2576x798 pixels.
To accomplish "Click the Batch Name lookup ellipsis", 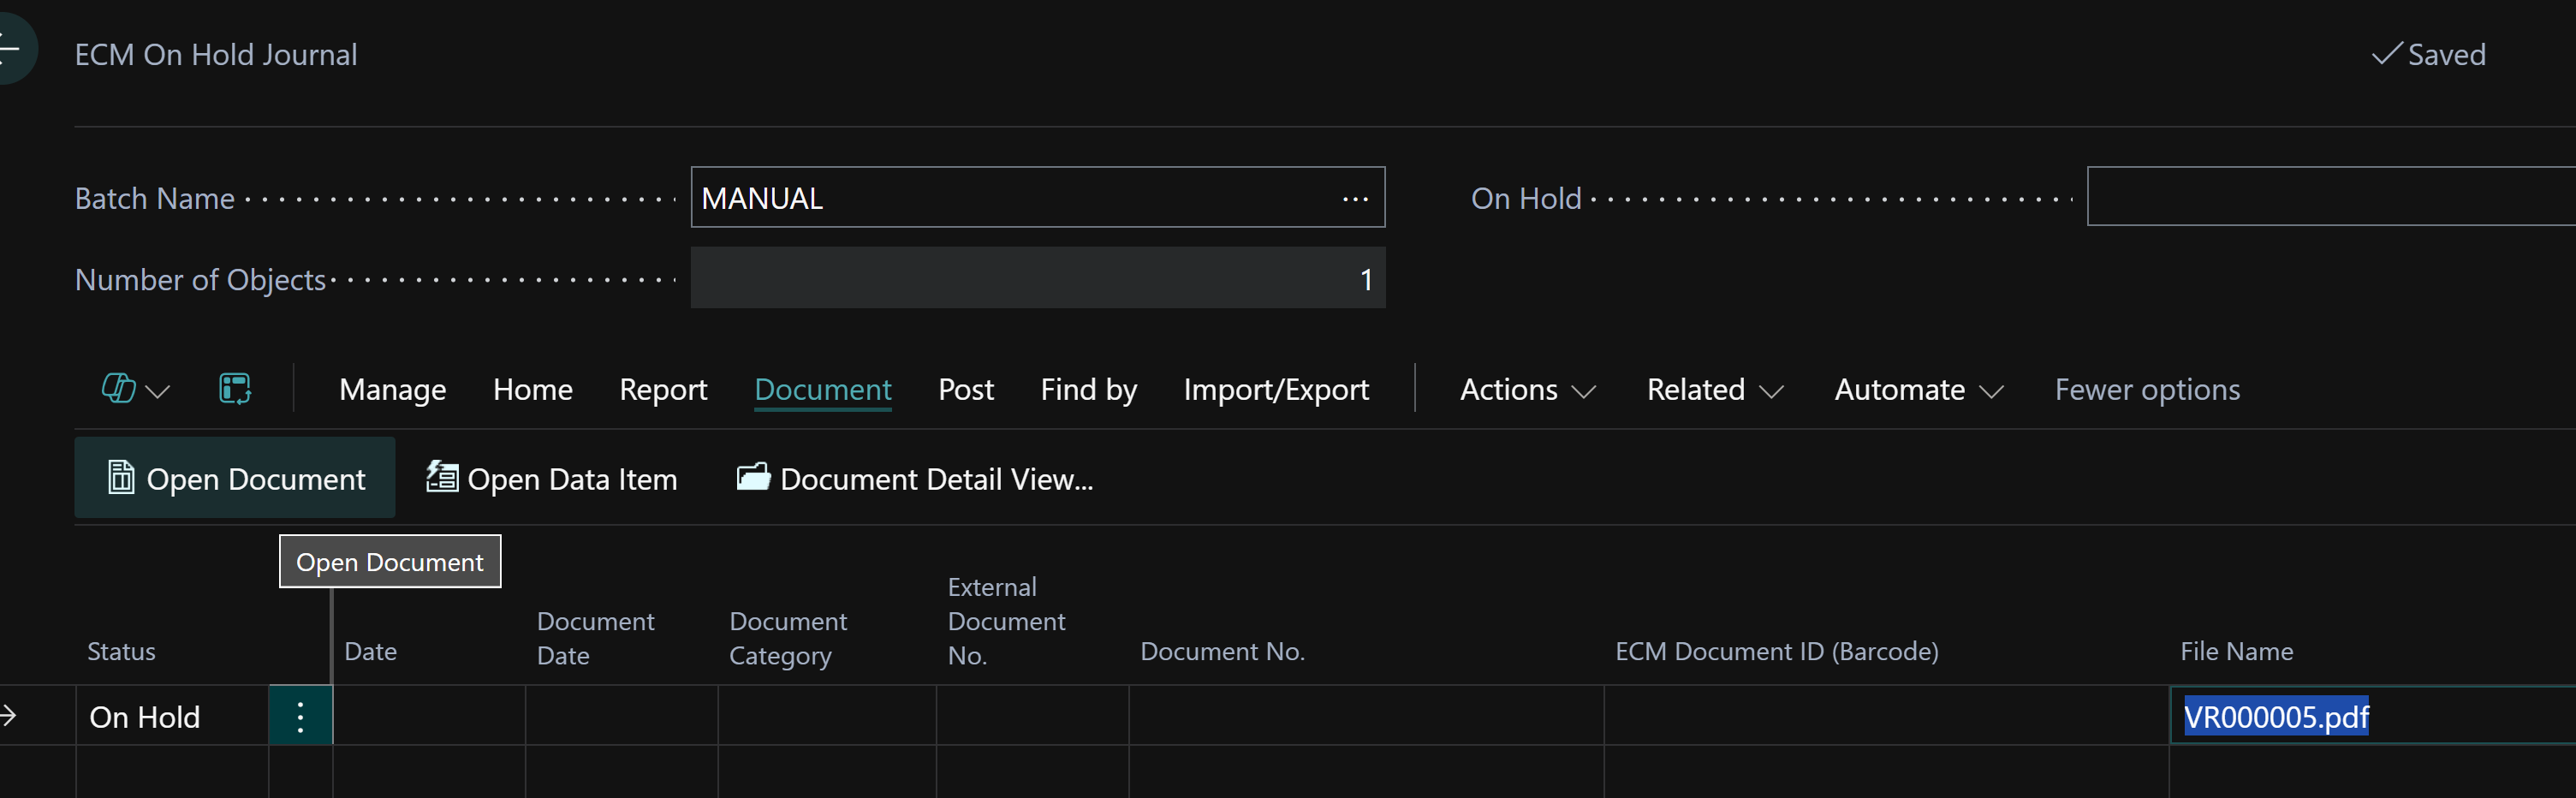I will click(1355, 199).
